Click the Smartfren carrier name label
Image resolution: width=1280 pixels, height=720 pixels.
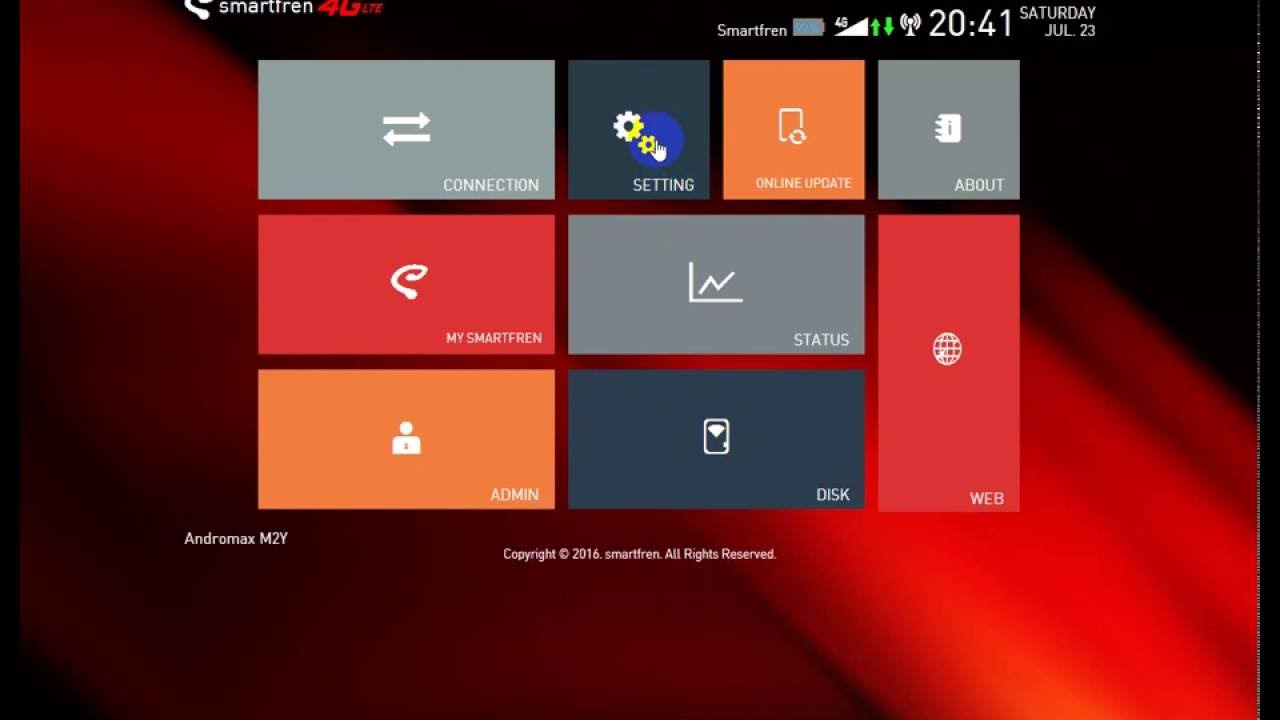coord(752,30)
